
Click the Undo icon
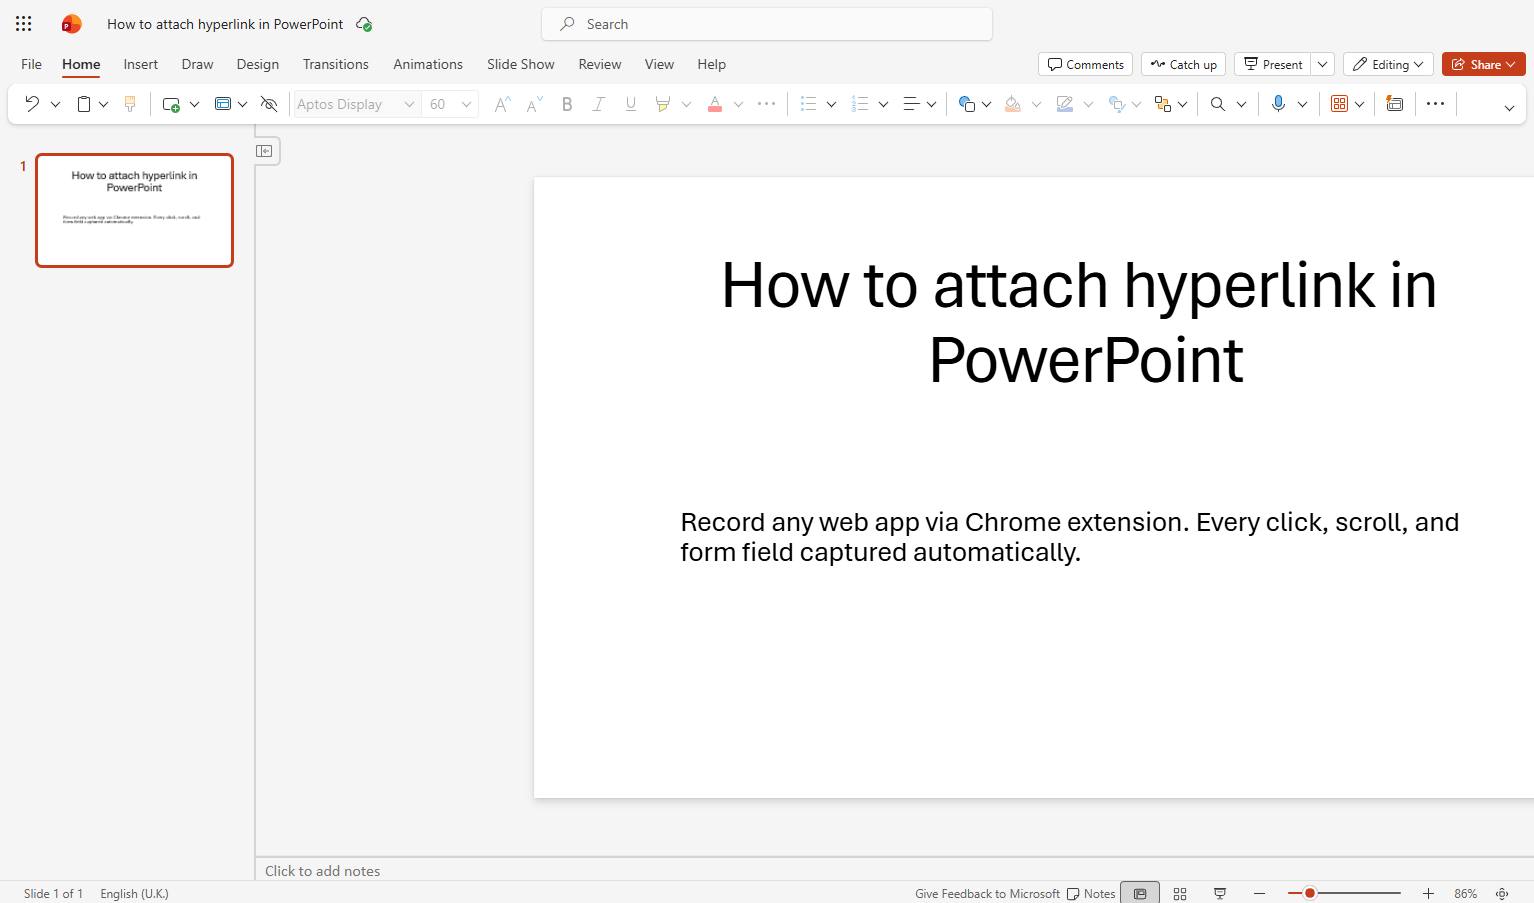coord(32,104)
